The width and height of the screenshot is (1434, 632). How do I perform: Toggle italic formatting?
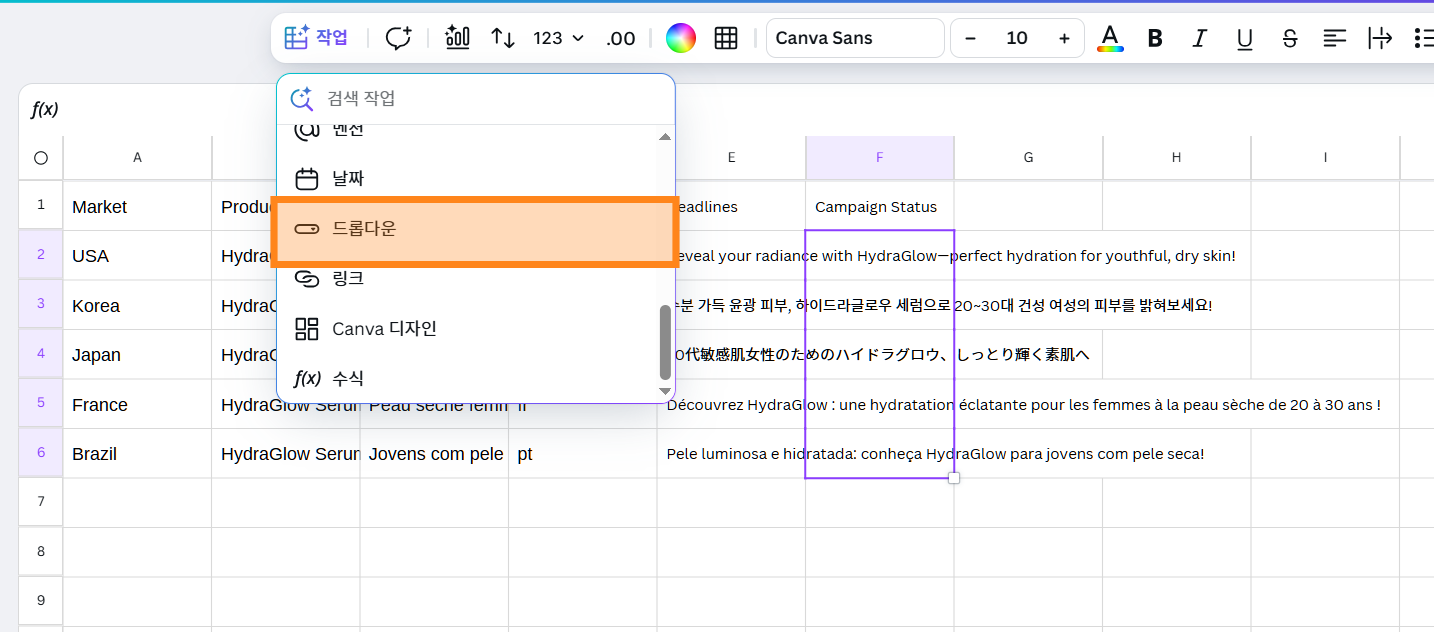1200,38
